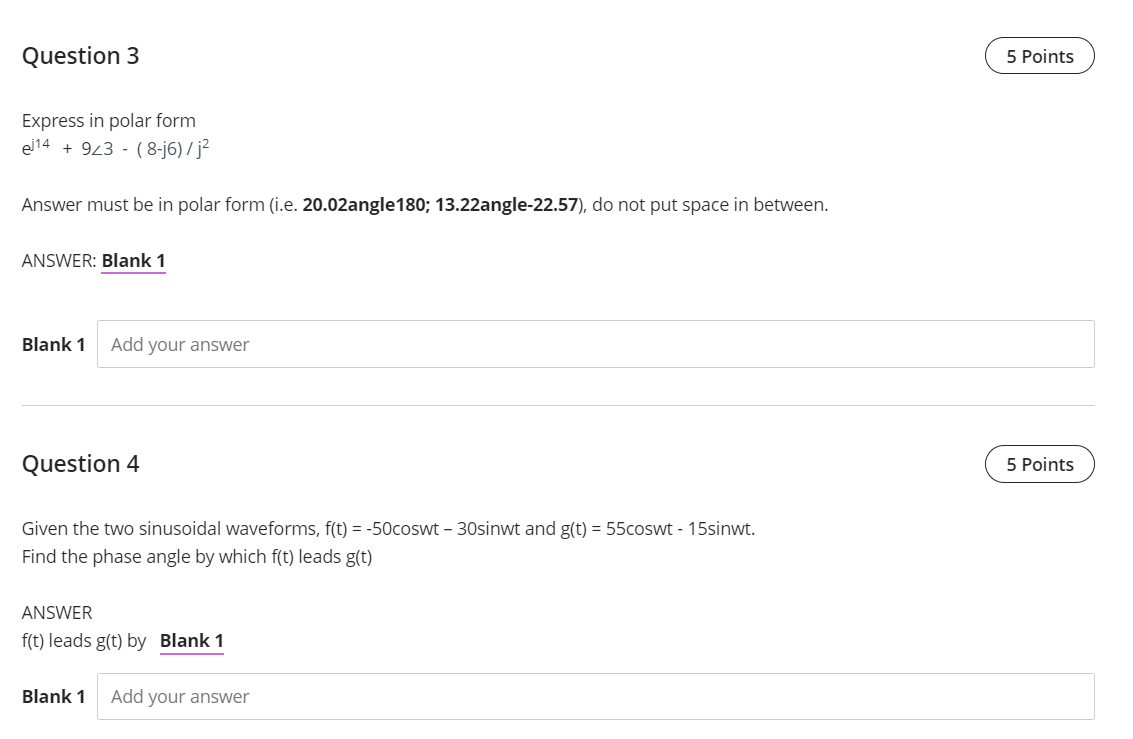Click 'Blank 1' label beside Question 3 input
This screenshot has width=1134, height=739.
(53, 344)
